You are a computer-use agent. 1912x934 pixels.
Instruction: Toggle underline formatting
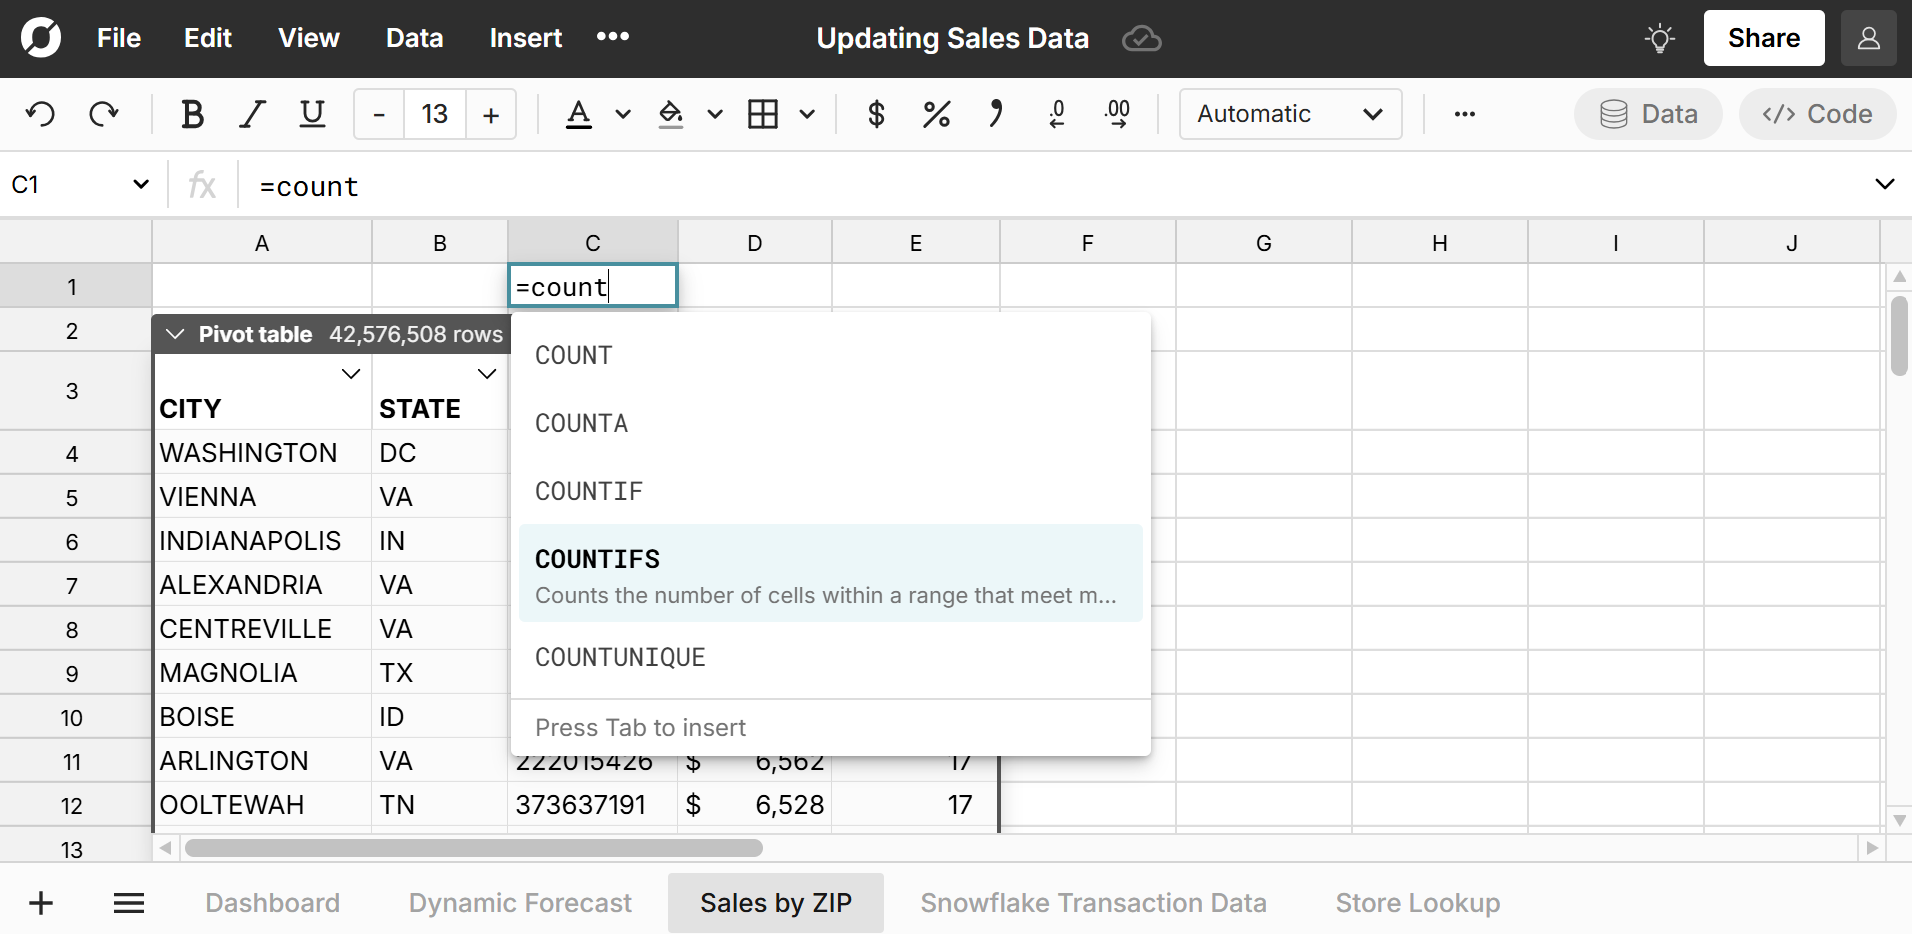(x=312, y=114)
